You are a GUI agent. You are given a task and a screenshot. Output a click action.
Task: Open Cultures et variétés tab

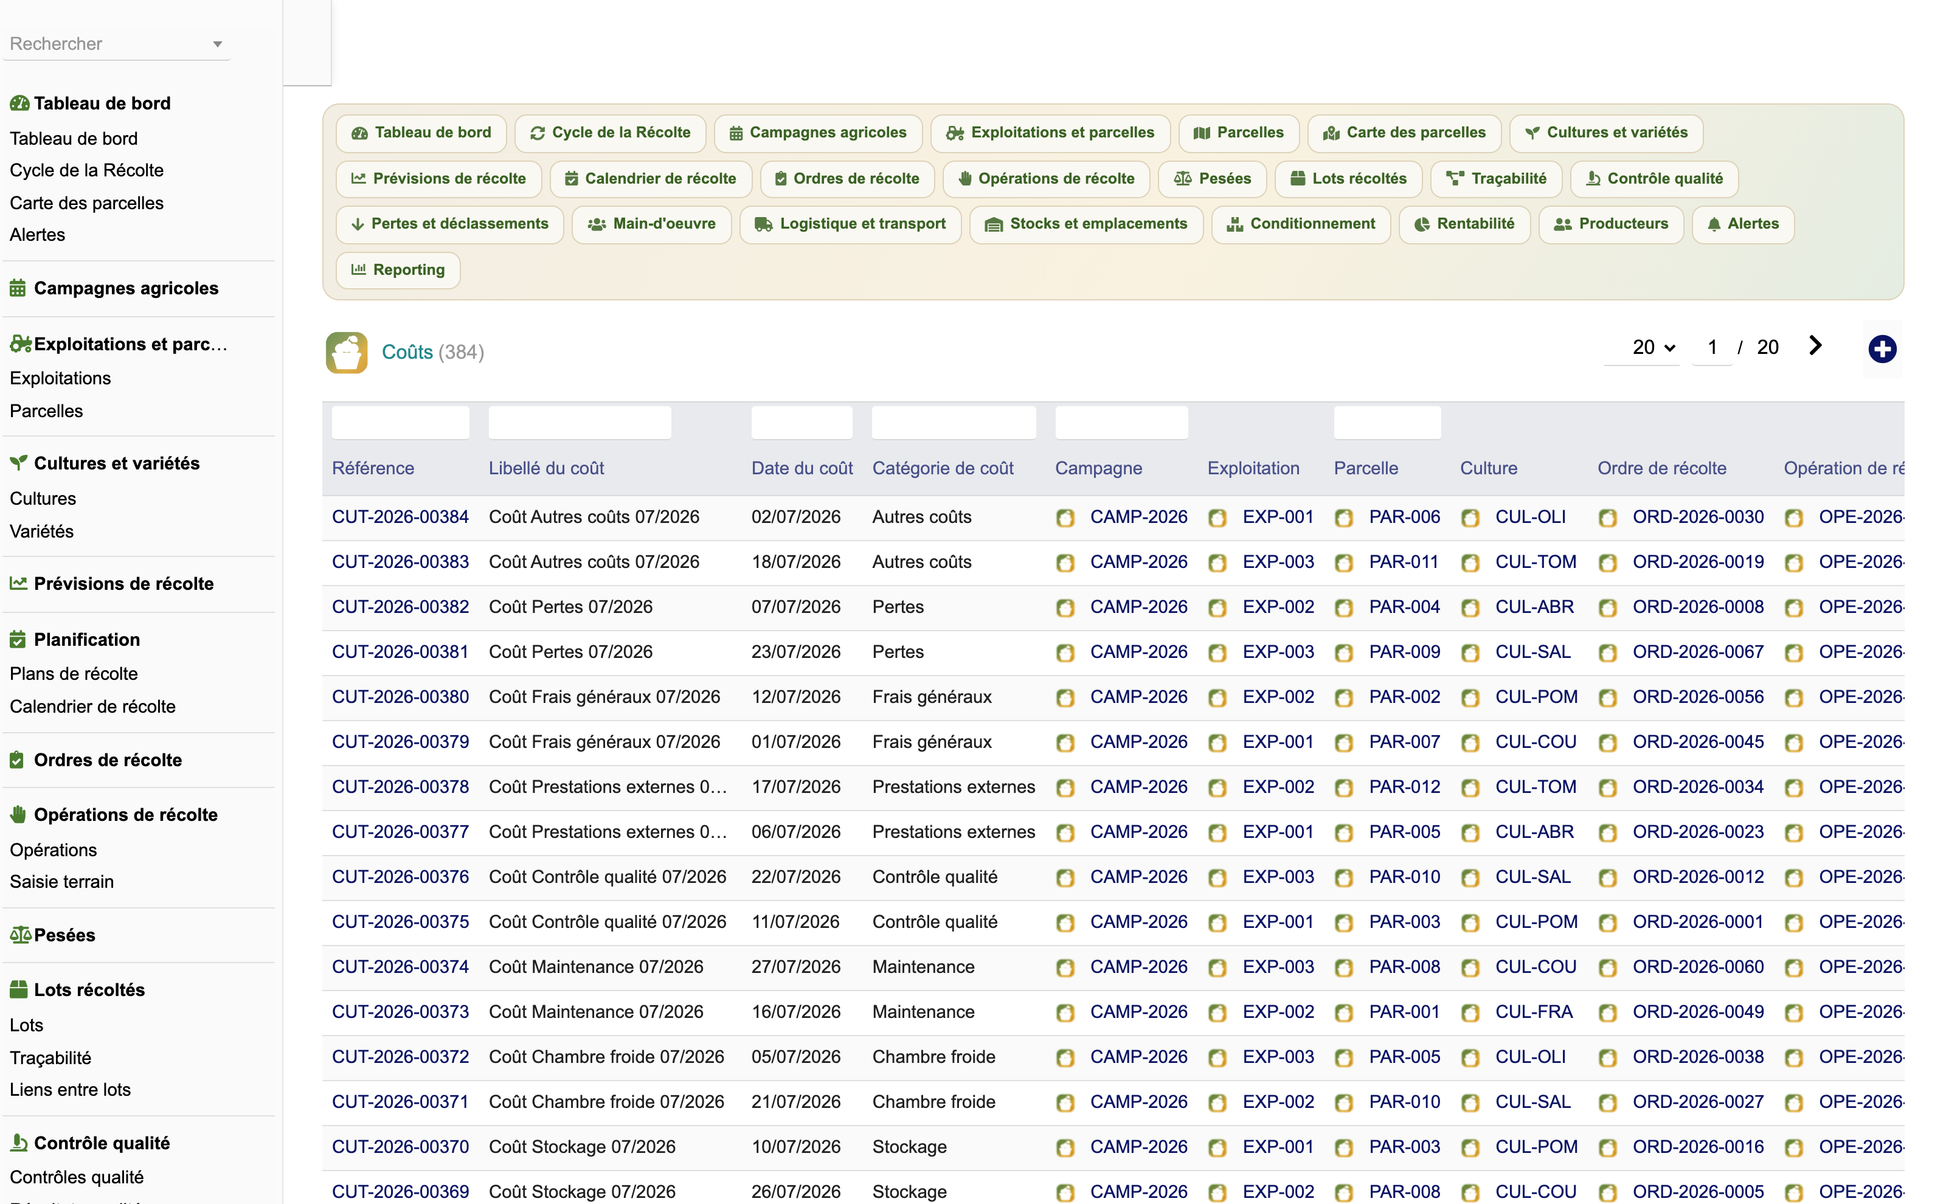coord(1606,133)
